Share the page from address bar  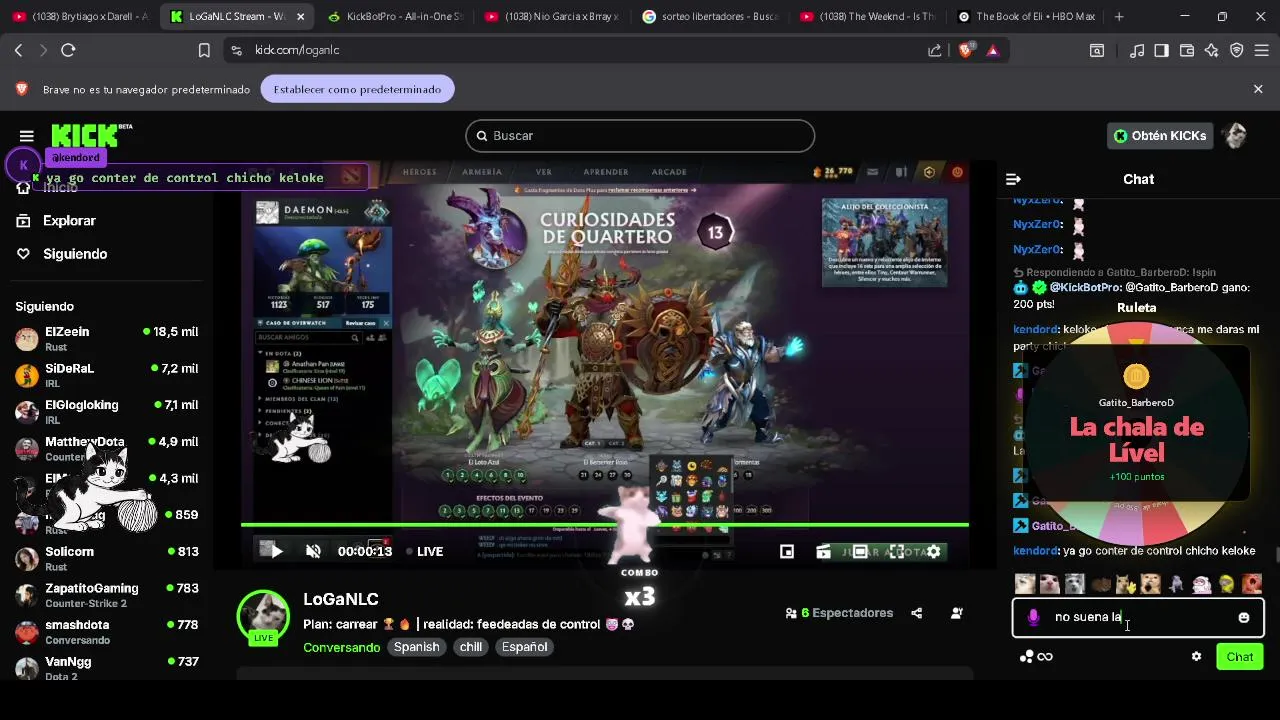click(x=934, y=50)
